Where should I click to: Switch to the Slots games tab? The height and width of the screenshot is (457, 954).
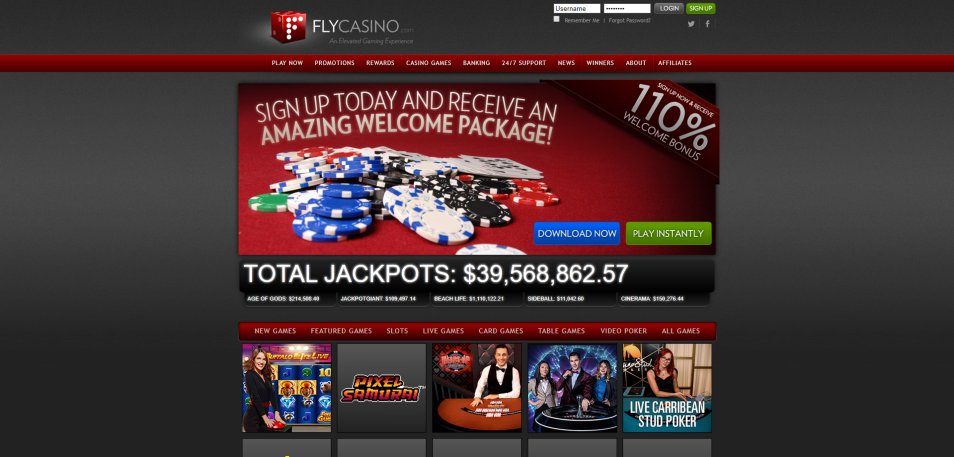pos(397,331)
